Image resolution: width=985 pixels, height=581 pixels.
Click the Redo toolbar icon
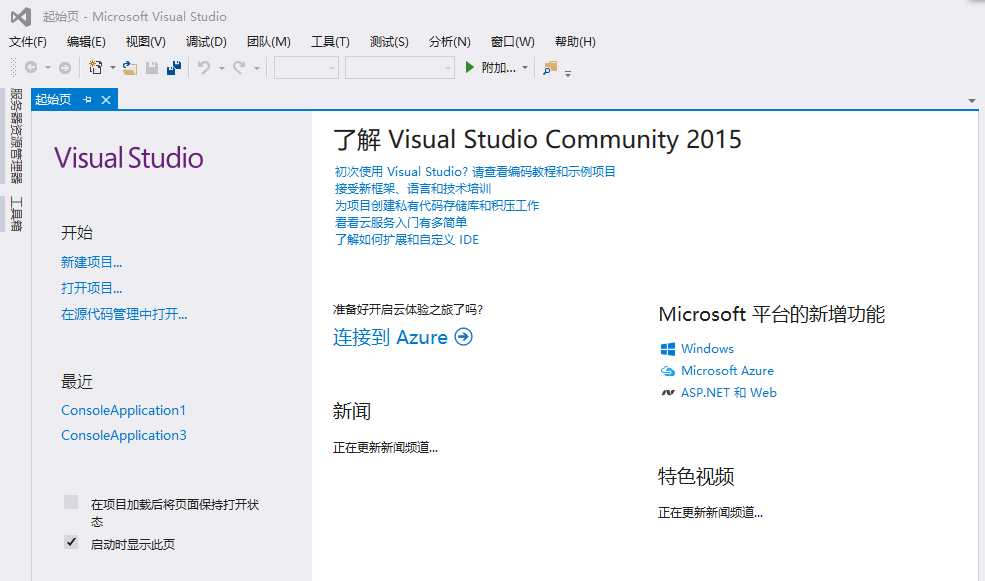pyautogui.click(x=240, y=67)
